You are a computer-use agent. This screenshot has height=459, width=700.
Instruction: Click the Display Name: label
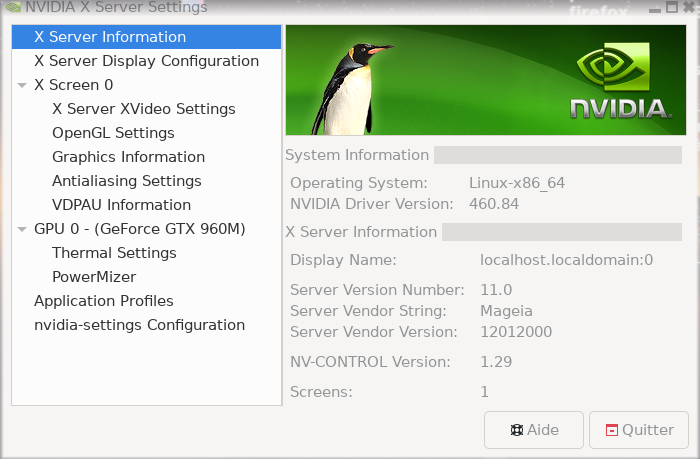coord(343,260)
